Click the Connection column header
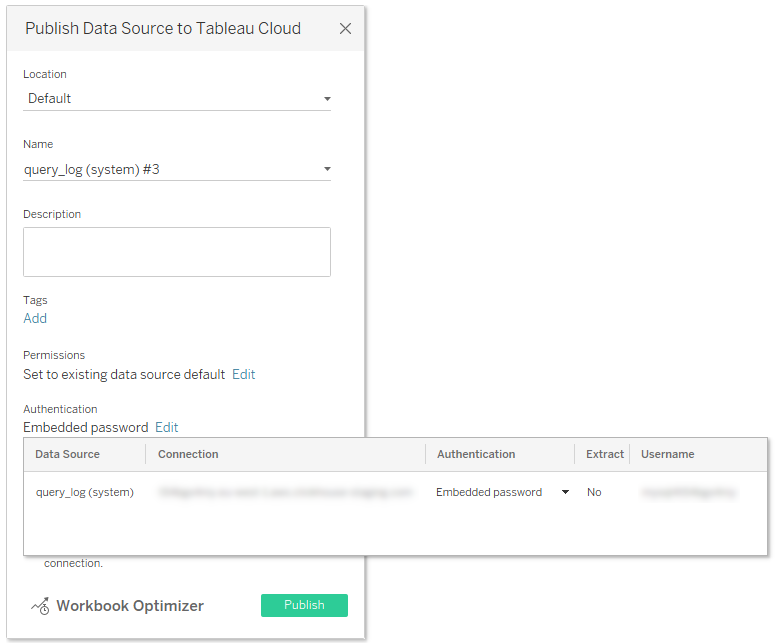Screen dimensions: 775x643 pos(188,454)
